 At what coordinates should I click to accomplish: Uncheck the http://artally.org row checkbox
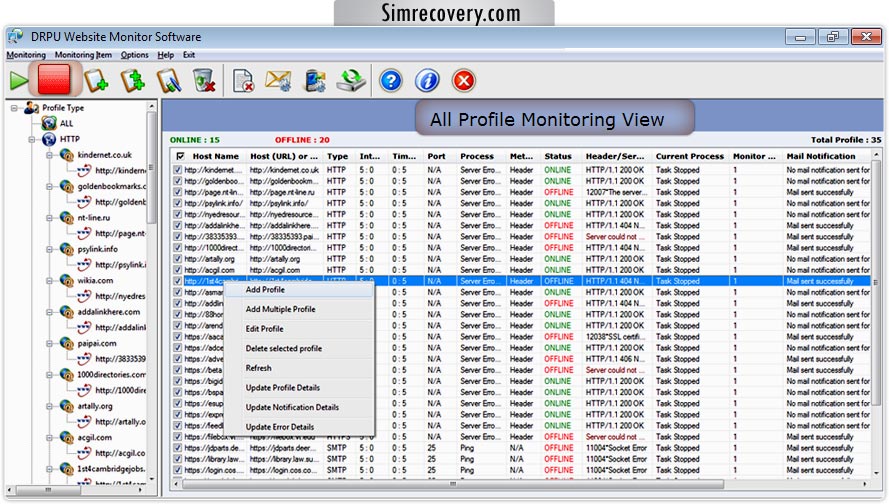[178, 259]
